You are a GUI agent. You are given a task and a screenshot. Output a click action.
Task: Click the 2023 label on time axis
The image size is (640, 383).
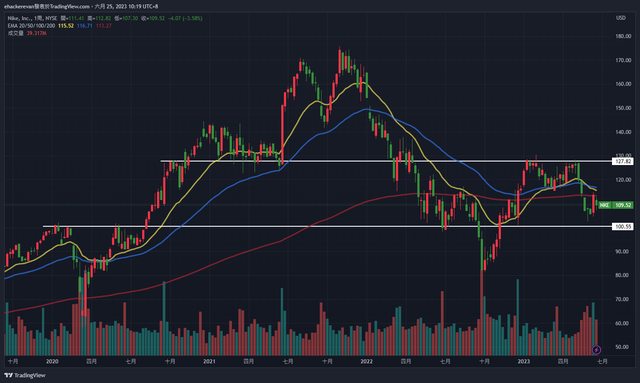[523, 361]
